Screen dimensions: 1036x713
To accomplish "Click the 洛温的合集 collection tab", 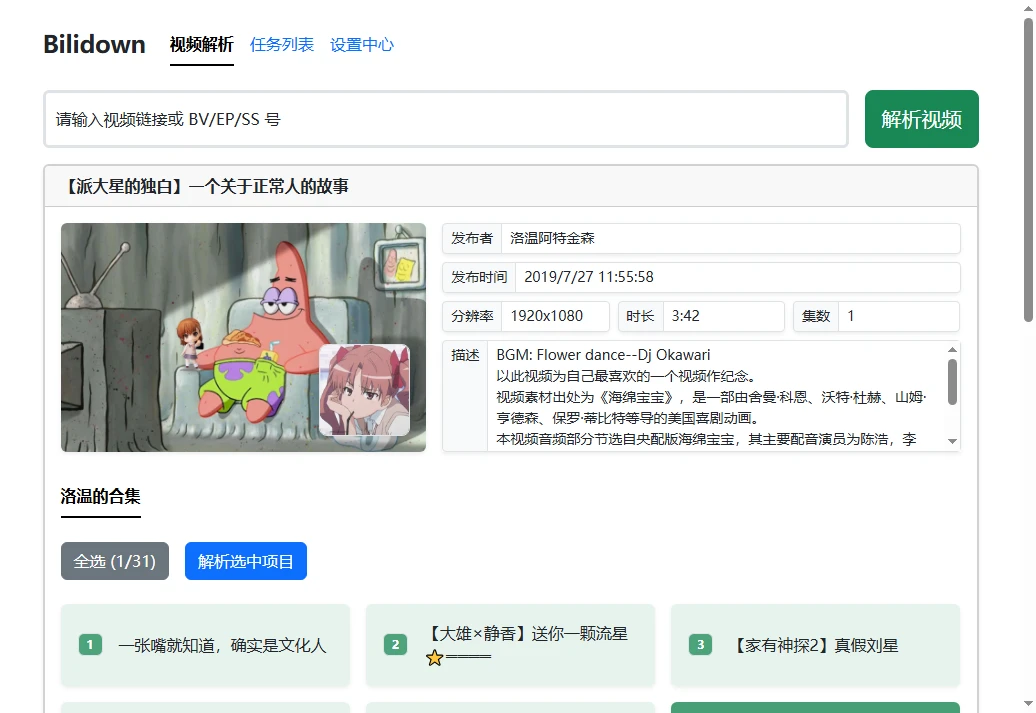I will coord(101,497).
